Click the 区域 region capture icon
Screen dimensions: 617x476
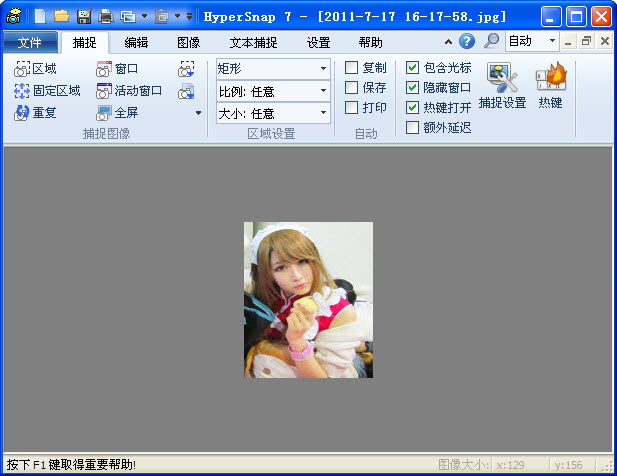[x=23, y=69]
